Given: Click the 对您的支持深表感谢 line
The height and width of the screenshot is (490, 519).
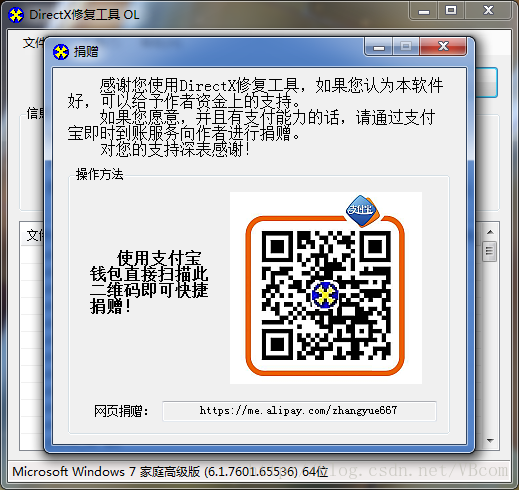Looking at the screenshot, I should pos(175,150).
